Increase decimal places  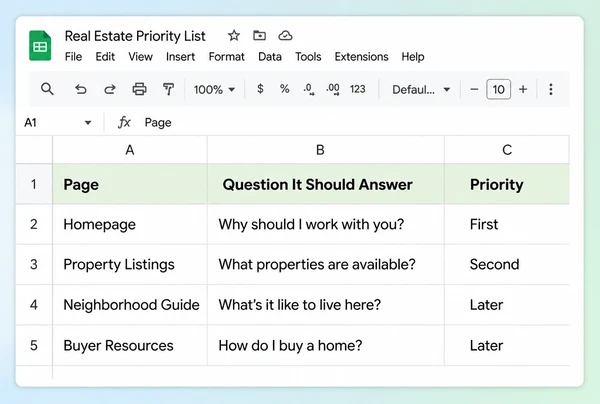click(x=333, y=90)
